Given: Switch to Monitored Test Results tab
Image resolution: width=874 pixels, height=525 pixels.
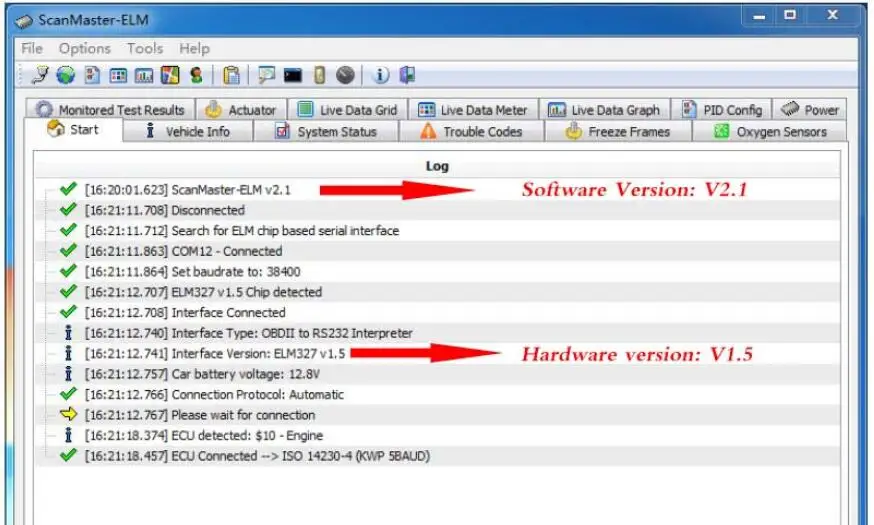Looking at the screenshot, I should pos(110,109).
